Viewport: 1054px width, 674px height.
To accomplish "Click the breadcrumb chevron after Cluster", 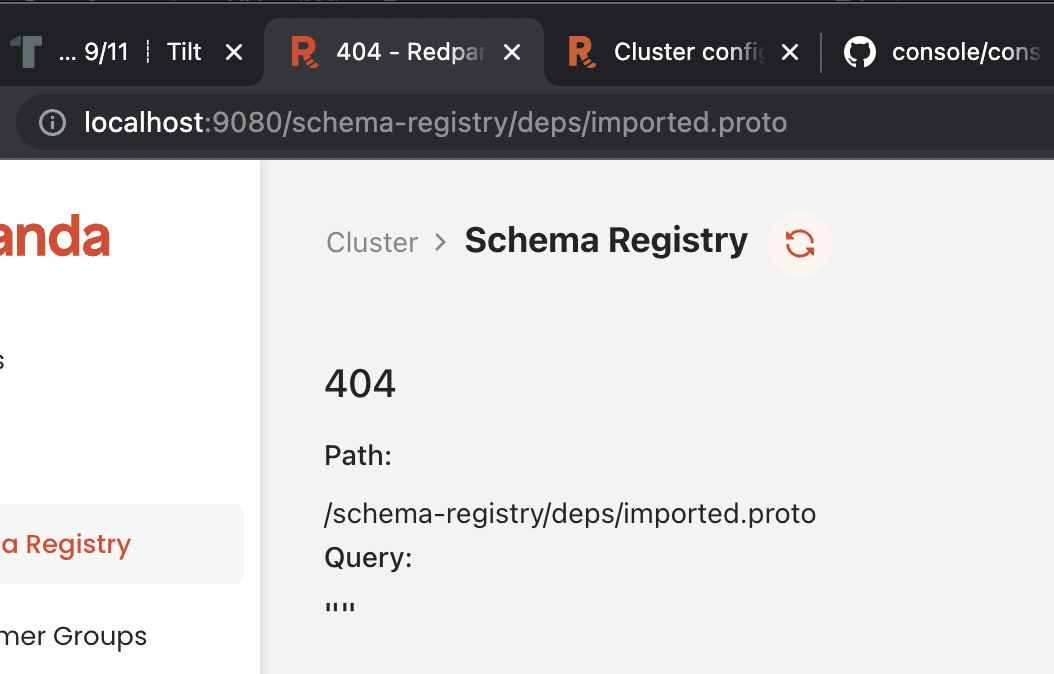I will coord(438,243).
